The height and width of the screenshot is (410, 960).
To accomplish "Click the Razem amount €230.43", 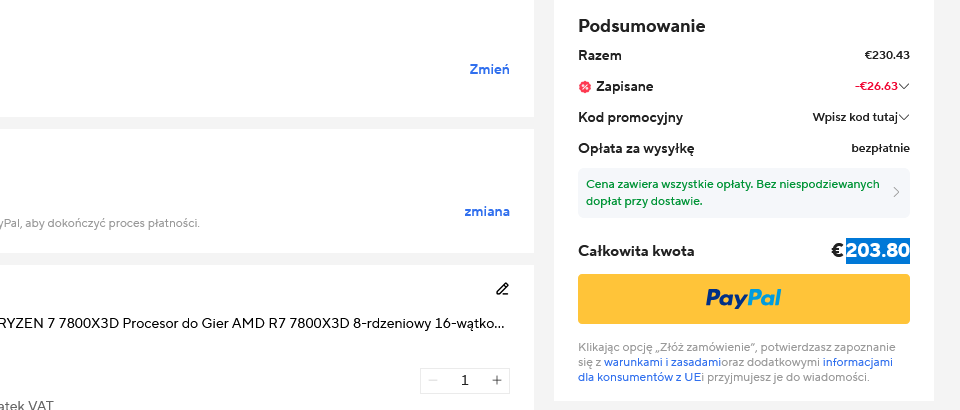I will point(887,55).
